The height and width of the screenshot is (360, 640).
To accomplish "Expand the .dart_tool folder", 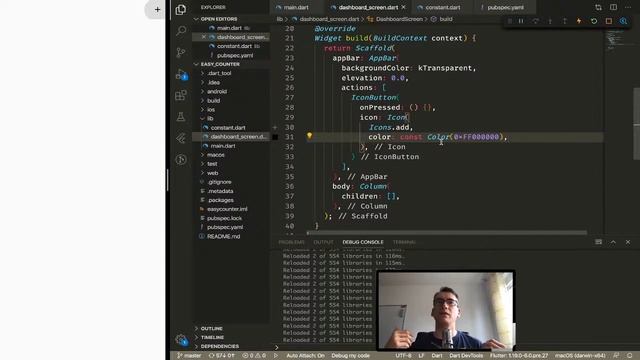I will coord(219,73).
